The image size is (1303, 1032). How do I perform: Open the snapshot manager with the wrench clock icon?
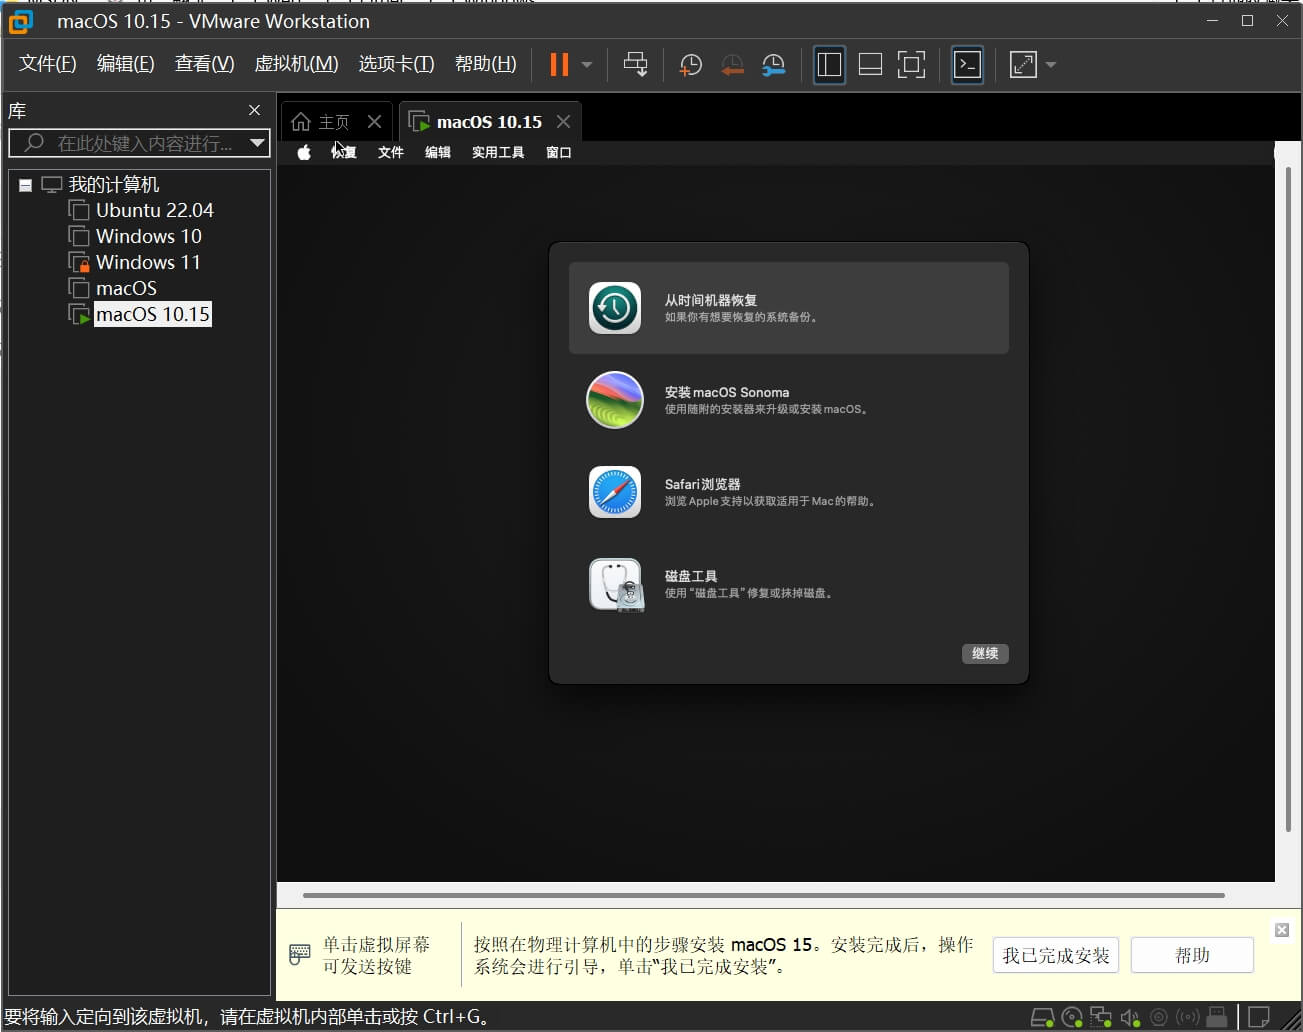(773, 65)
